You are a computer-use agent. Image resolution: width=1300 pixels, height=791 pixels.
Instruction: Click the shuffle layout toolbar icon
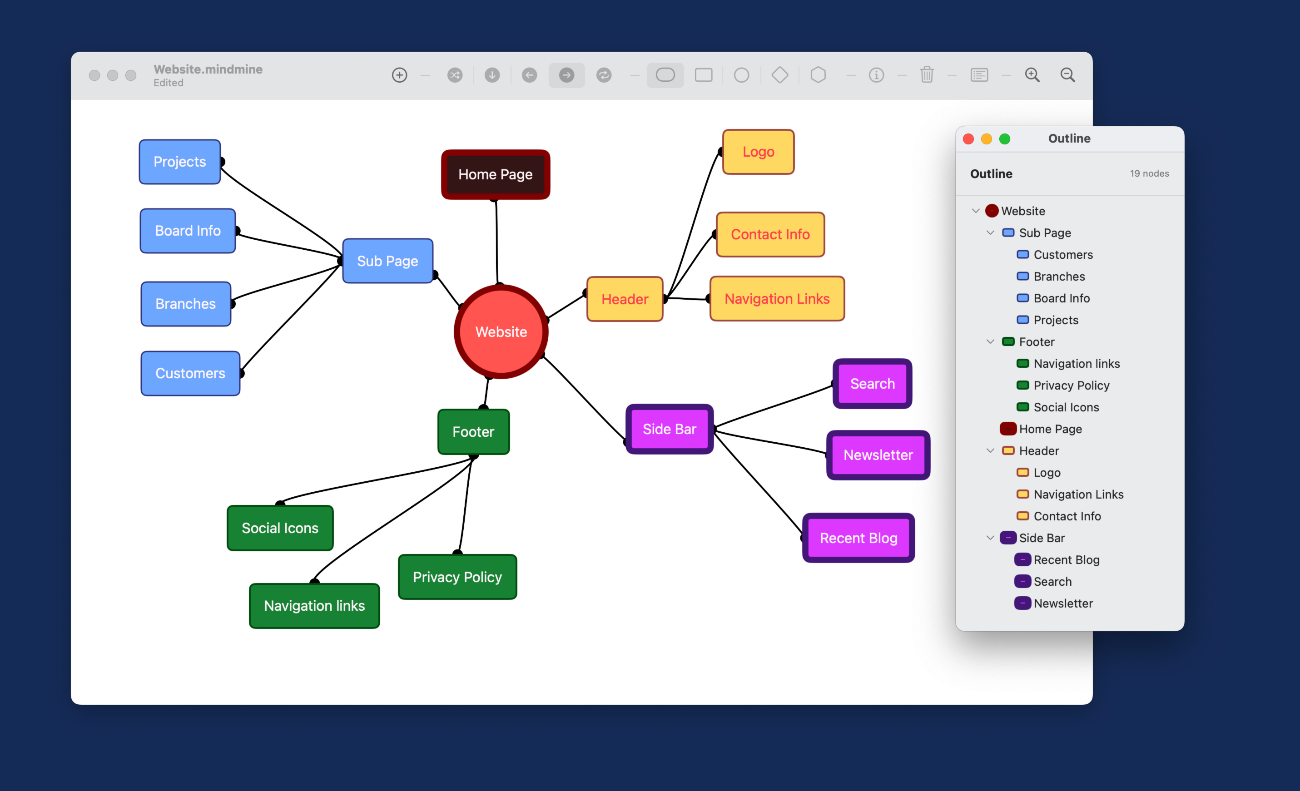[455, 75]
